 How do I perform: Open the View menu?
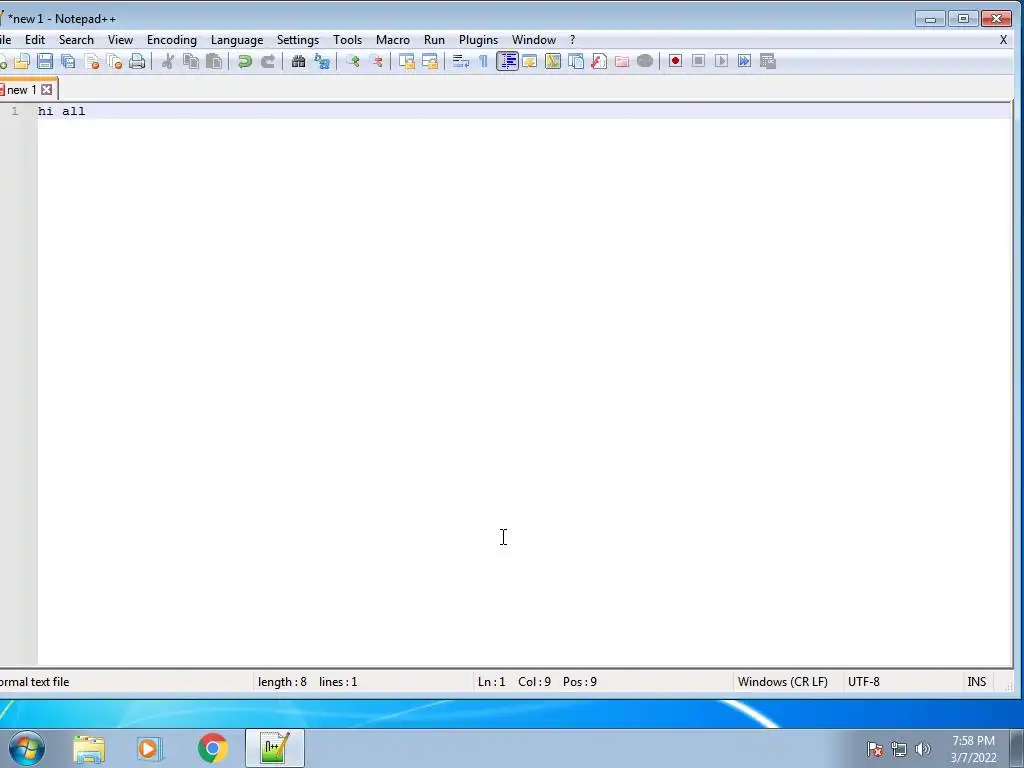[x=120, y=40]
